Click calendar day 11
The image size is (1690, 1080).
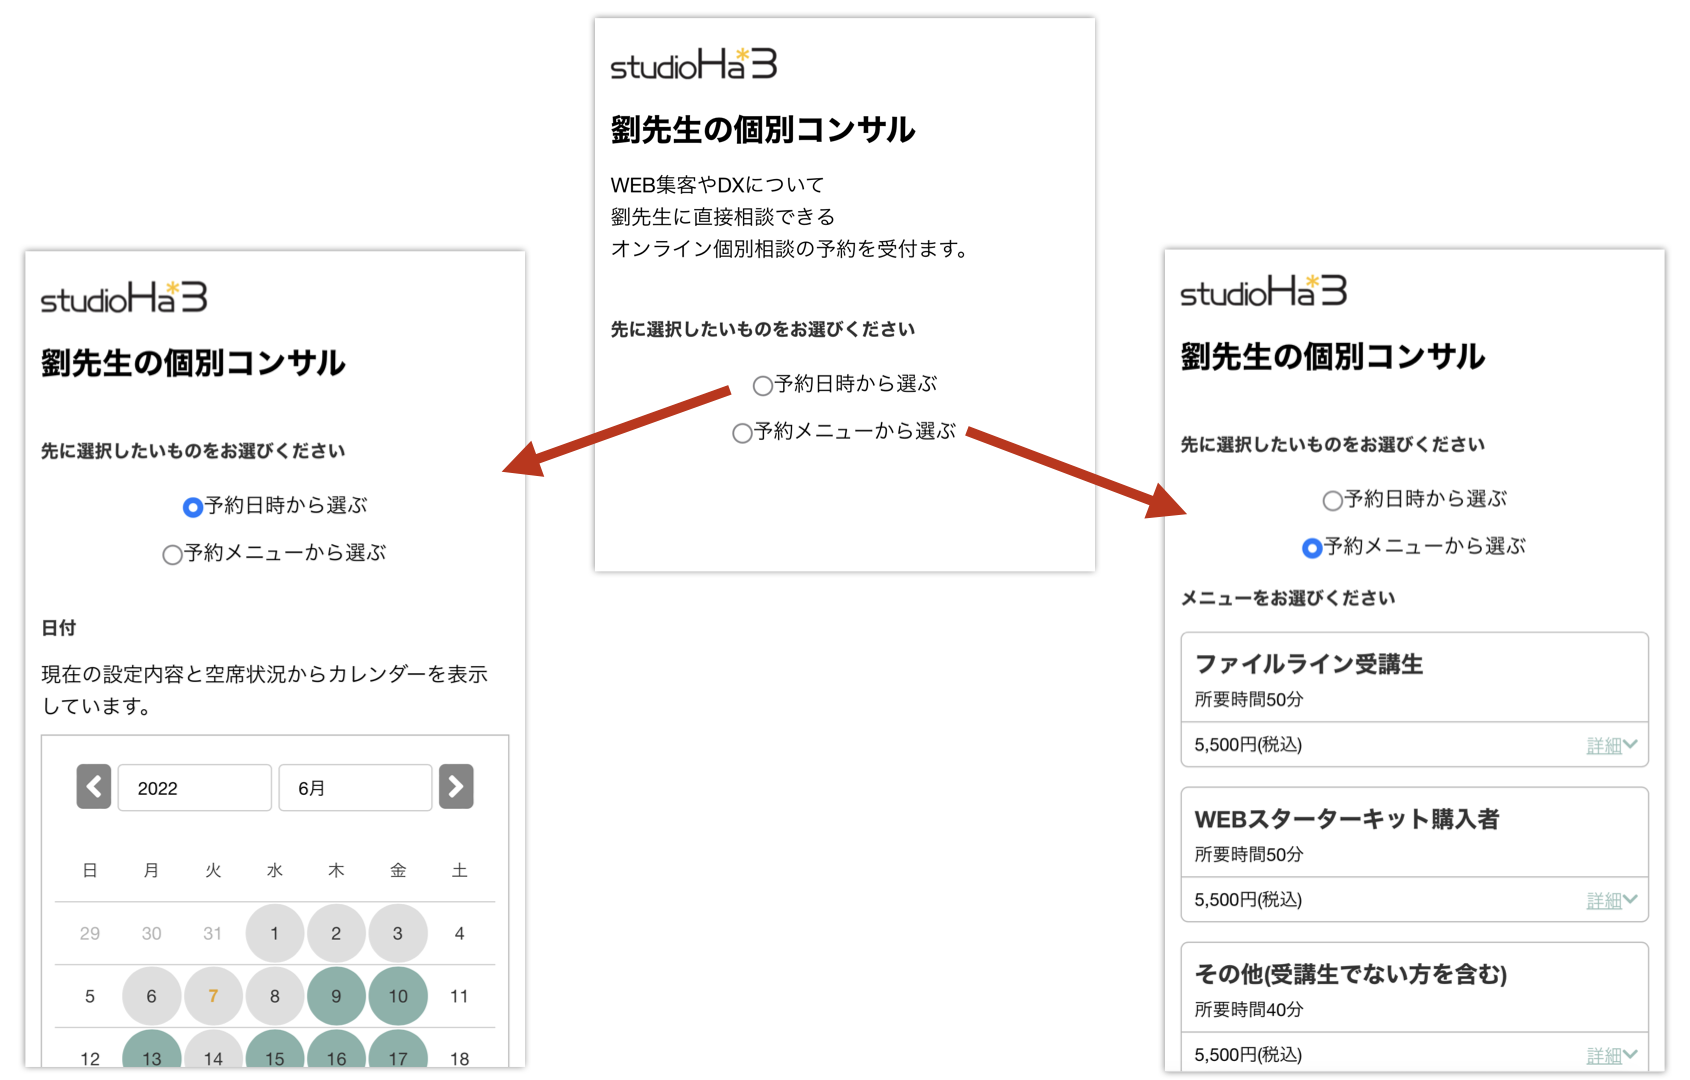[460, 996]
